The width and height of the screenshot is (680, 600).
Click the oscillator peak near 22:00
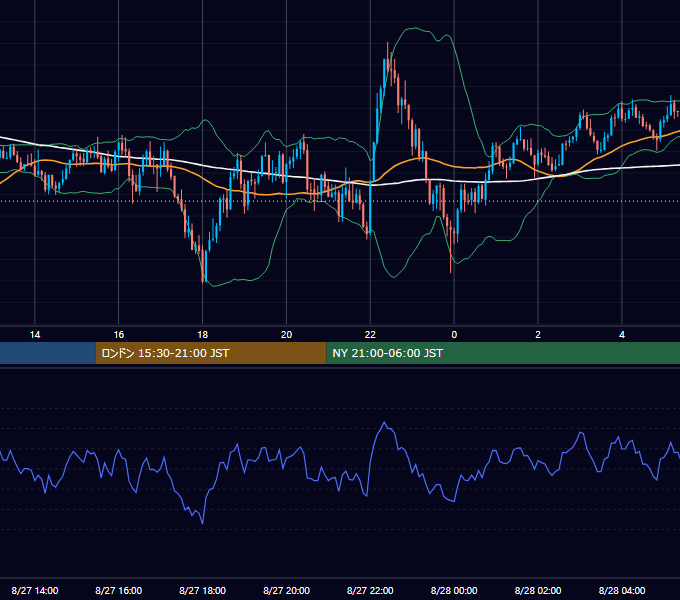(x=384, y=422)
